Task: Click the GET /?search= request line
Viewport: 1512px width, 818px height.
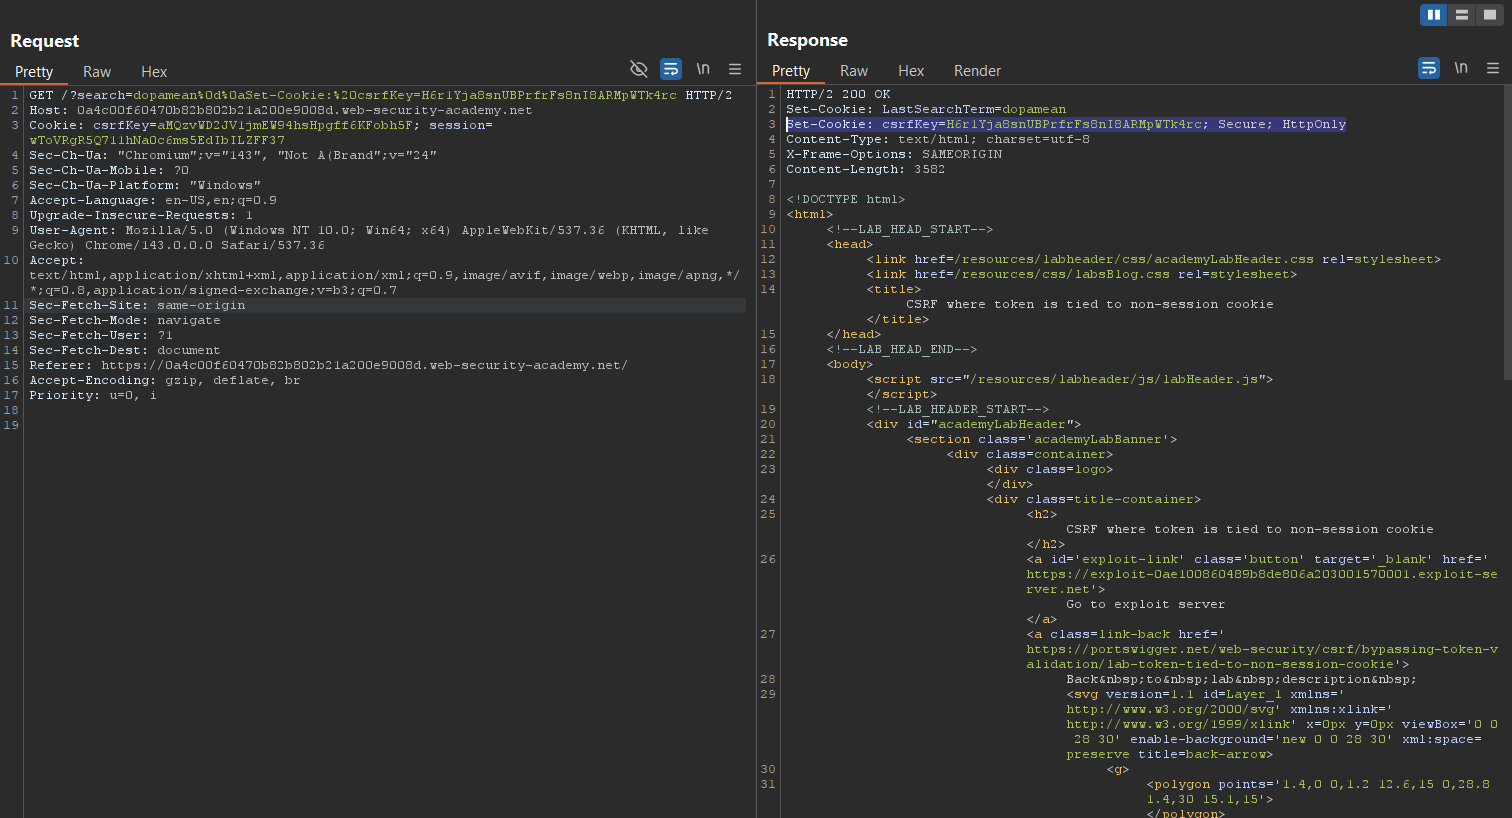Action: pyautogui.click(x=380, y=95)
